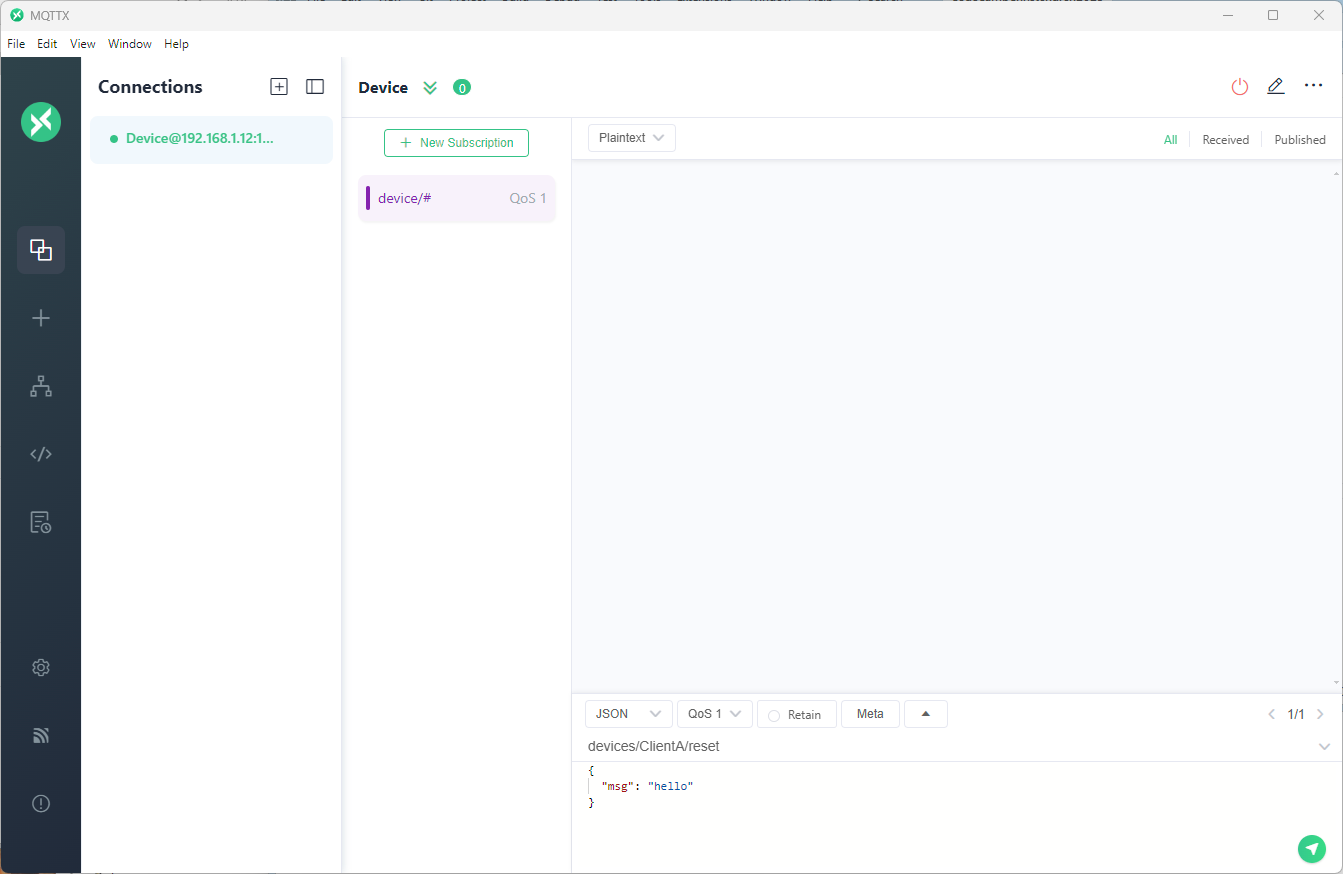Click the New Subscription button
The image size is (1343, 874).
pos(456,143)
